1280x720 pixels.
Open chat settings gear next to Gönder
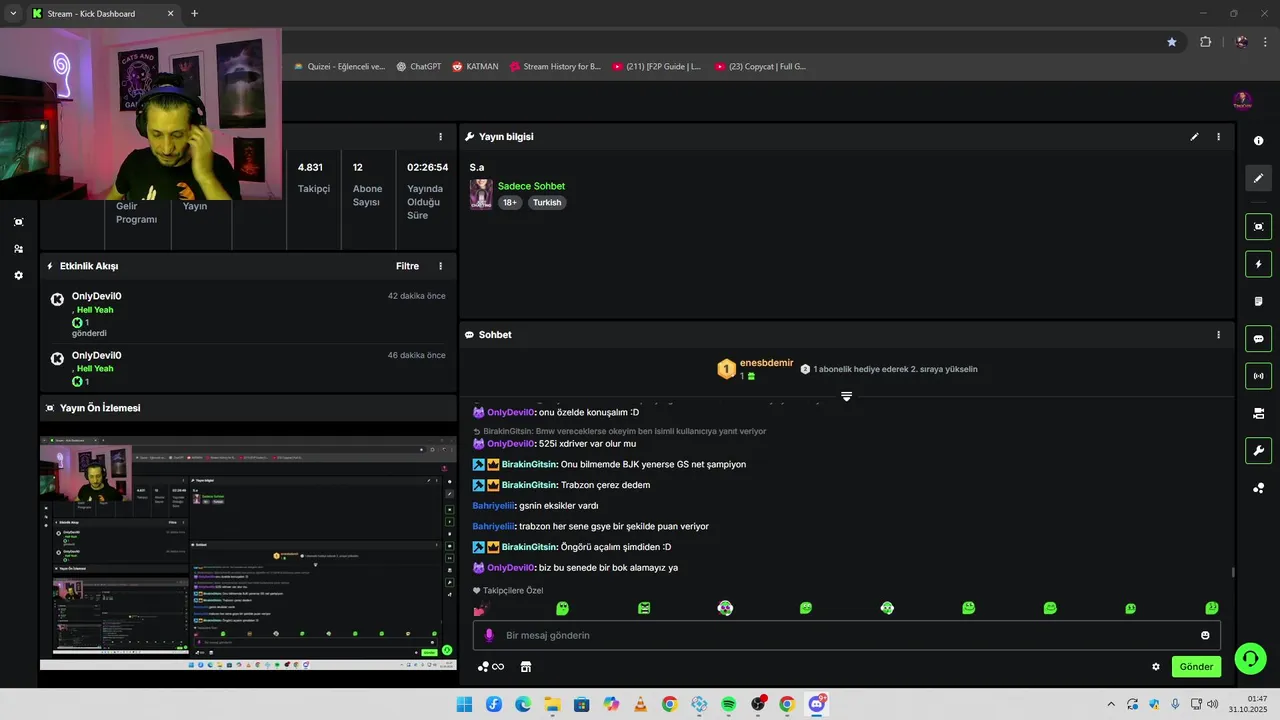tap(1156, 667)
